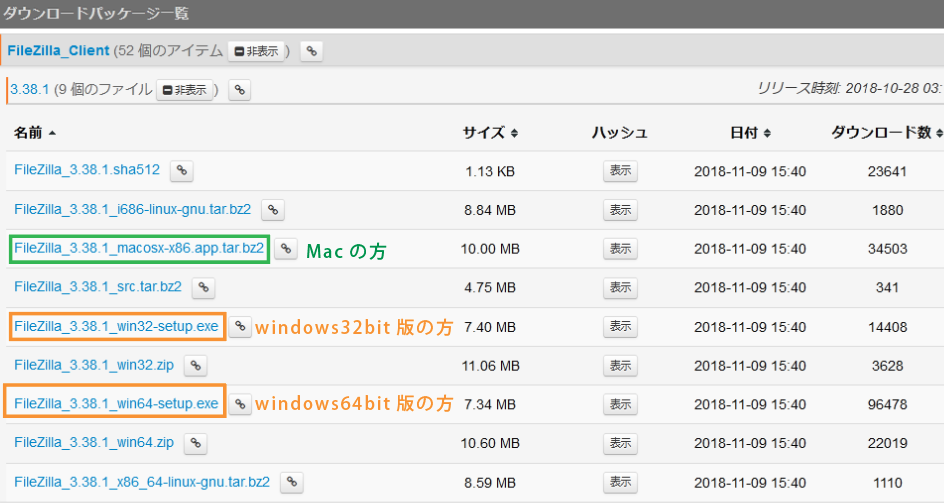Click the 23641 download count cell
The width and height of the screenshot is (944, 504).
887,171
